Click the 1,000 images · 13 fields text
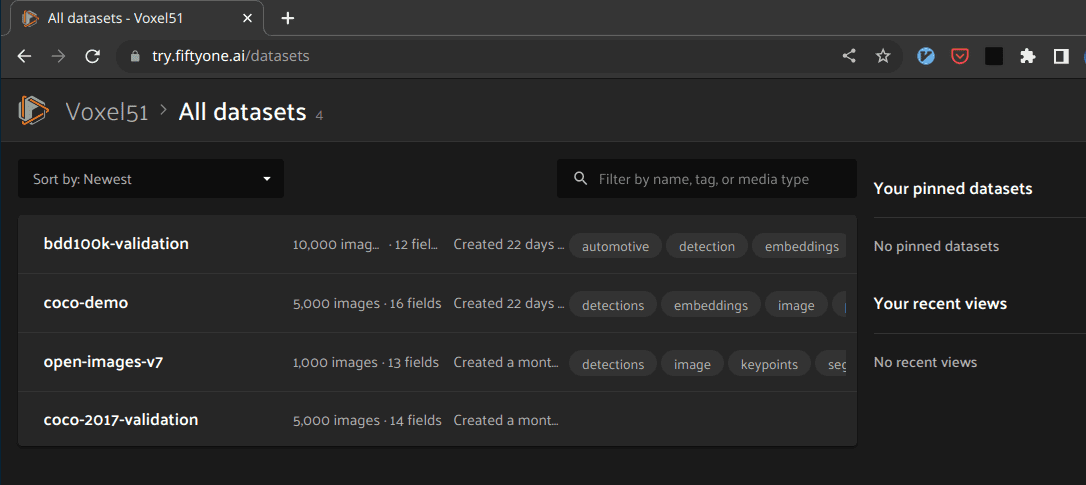 (x=366, y=362)
